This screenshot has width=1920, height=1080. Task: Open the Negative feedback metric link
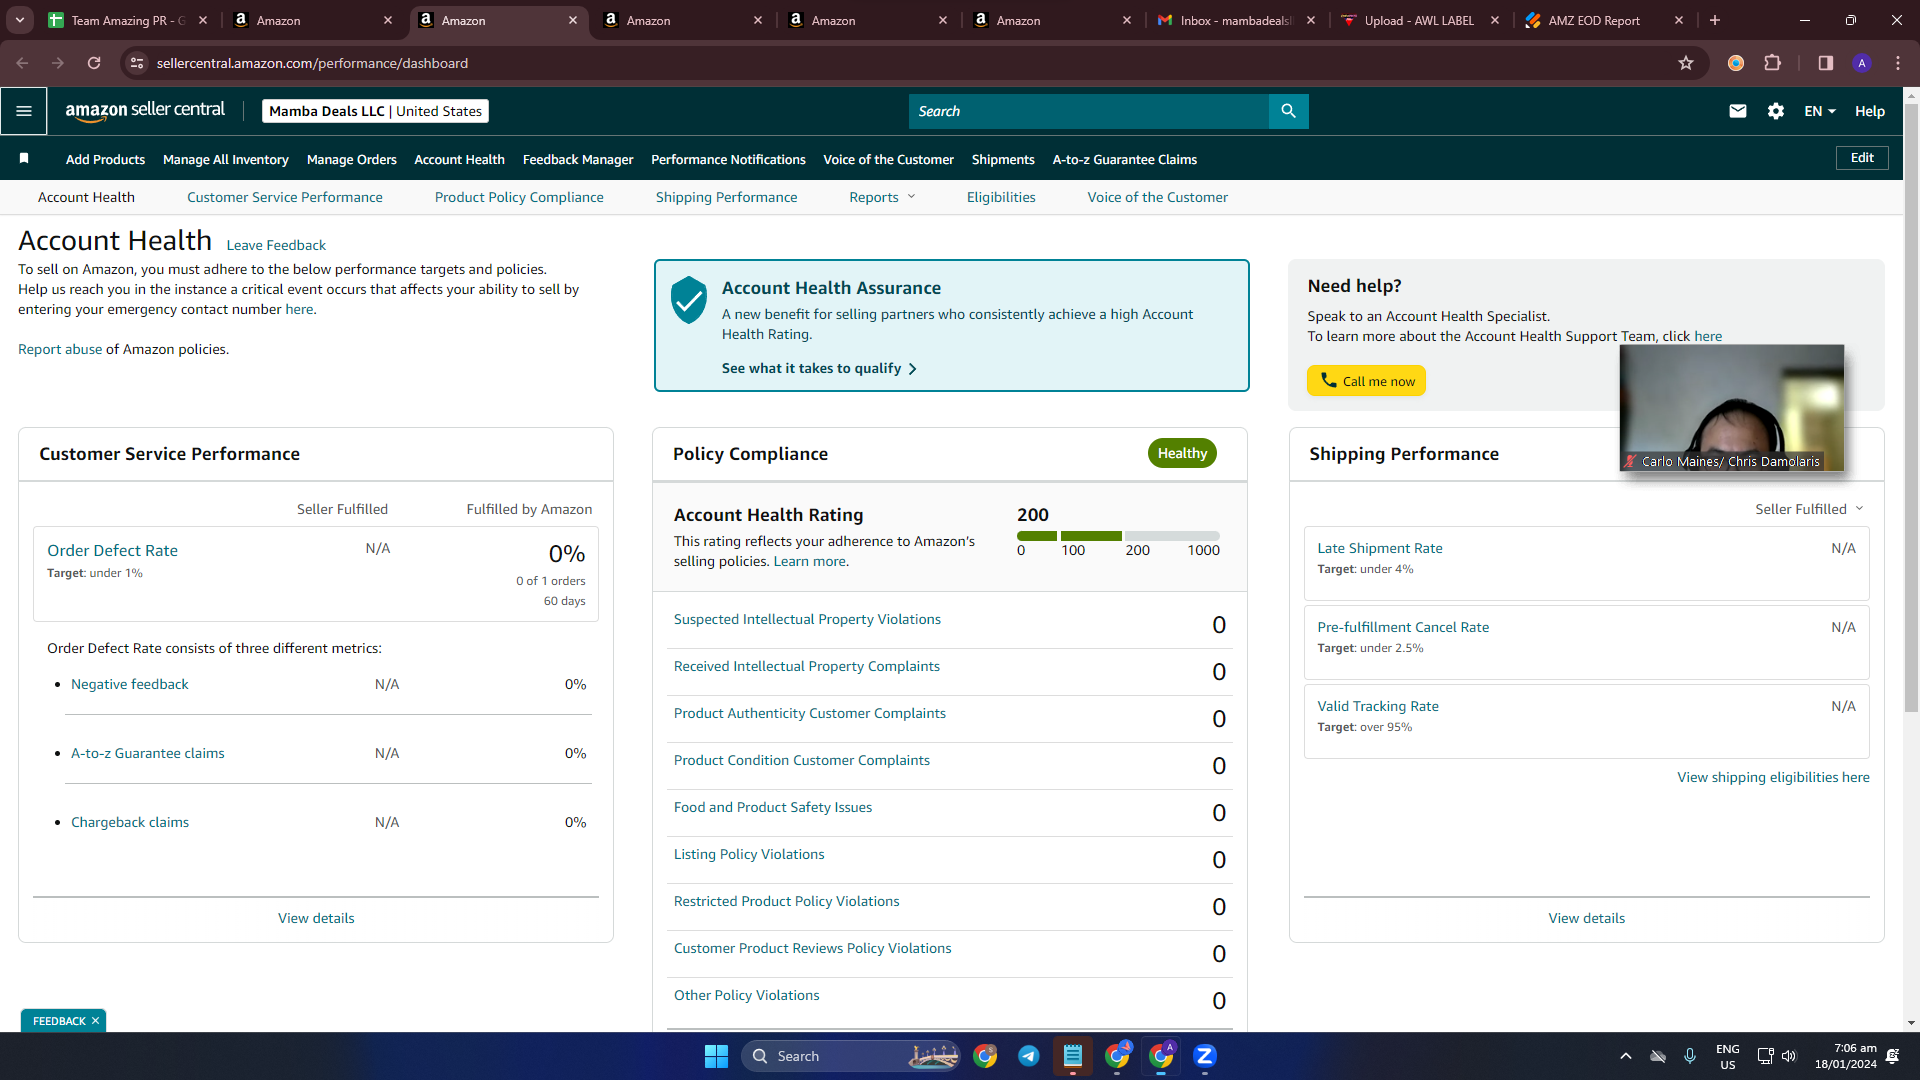click(x=130, y=684)
